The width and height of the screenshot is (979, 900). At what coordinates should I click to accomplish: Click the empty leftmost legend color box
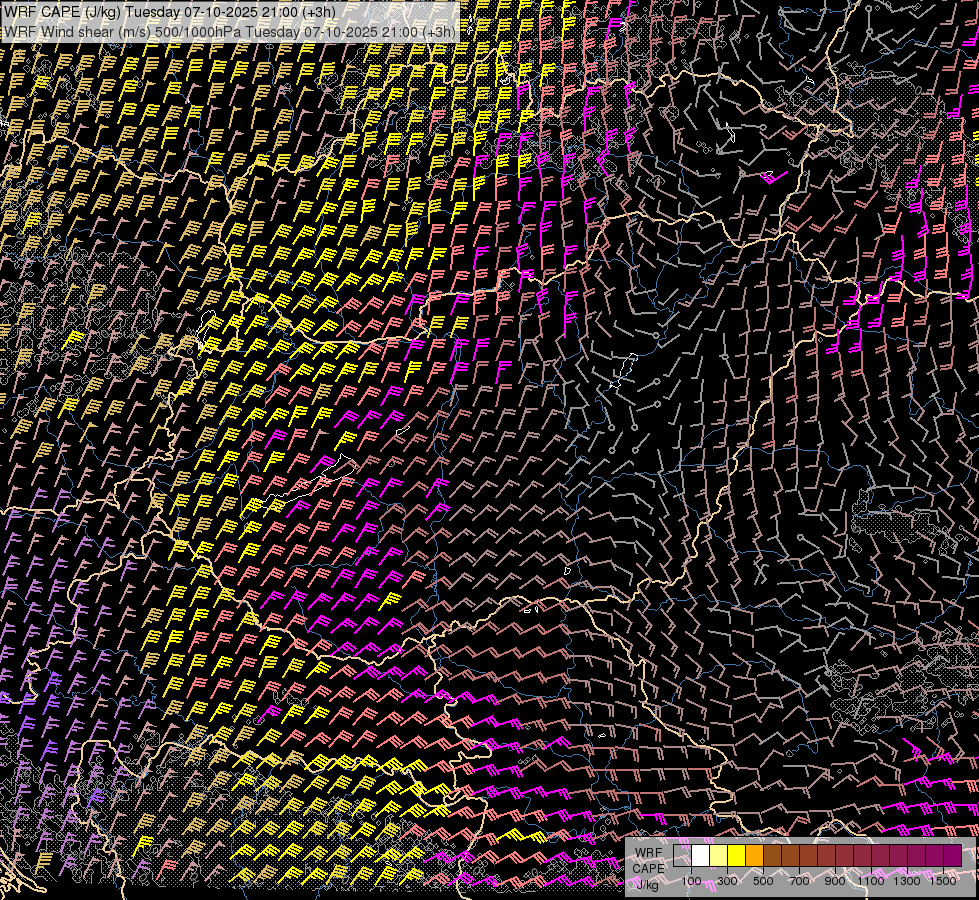(x=683, y=856)
